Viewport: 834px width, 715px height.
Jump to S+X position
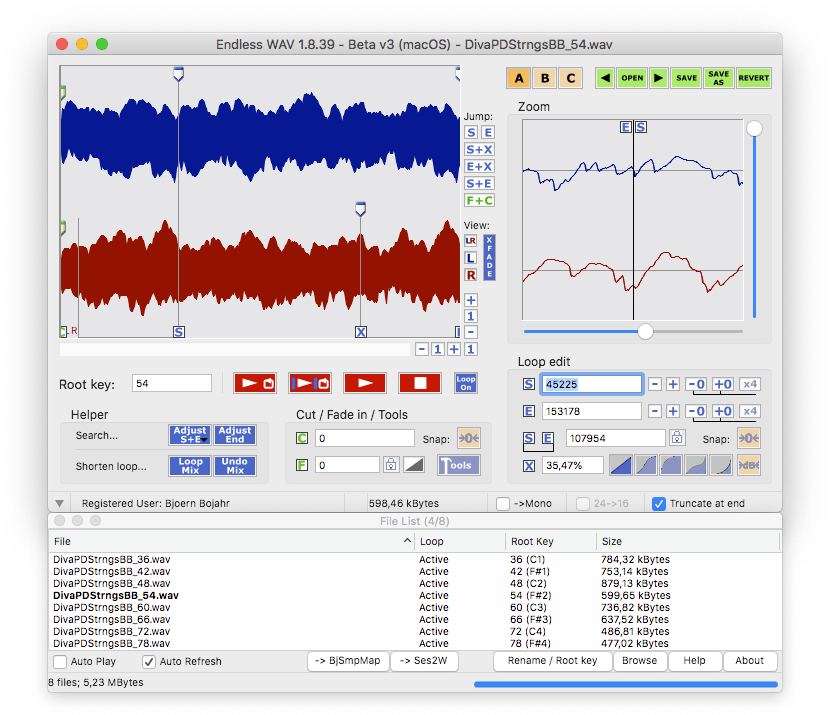[x=479, y=149]
